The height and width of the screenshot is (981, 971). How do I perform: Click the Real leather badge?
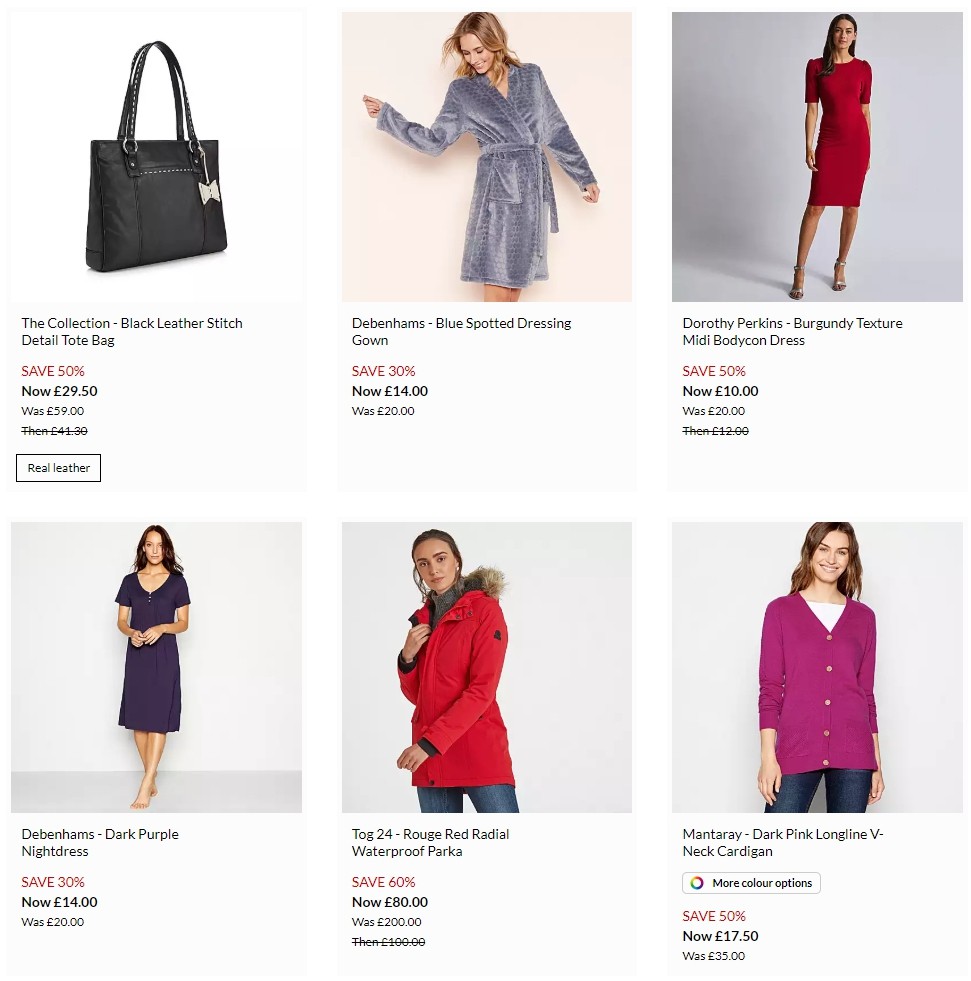tap(58, 467)
